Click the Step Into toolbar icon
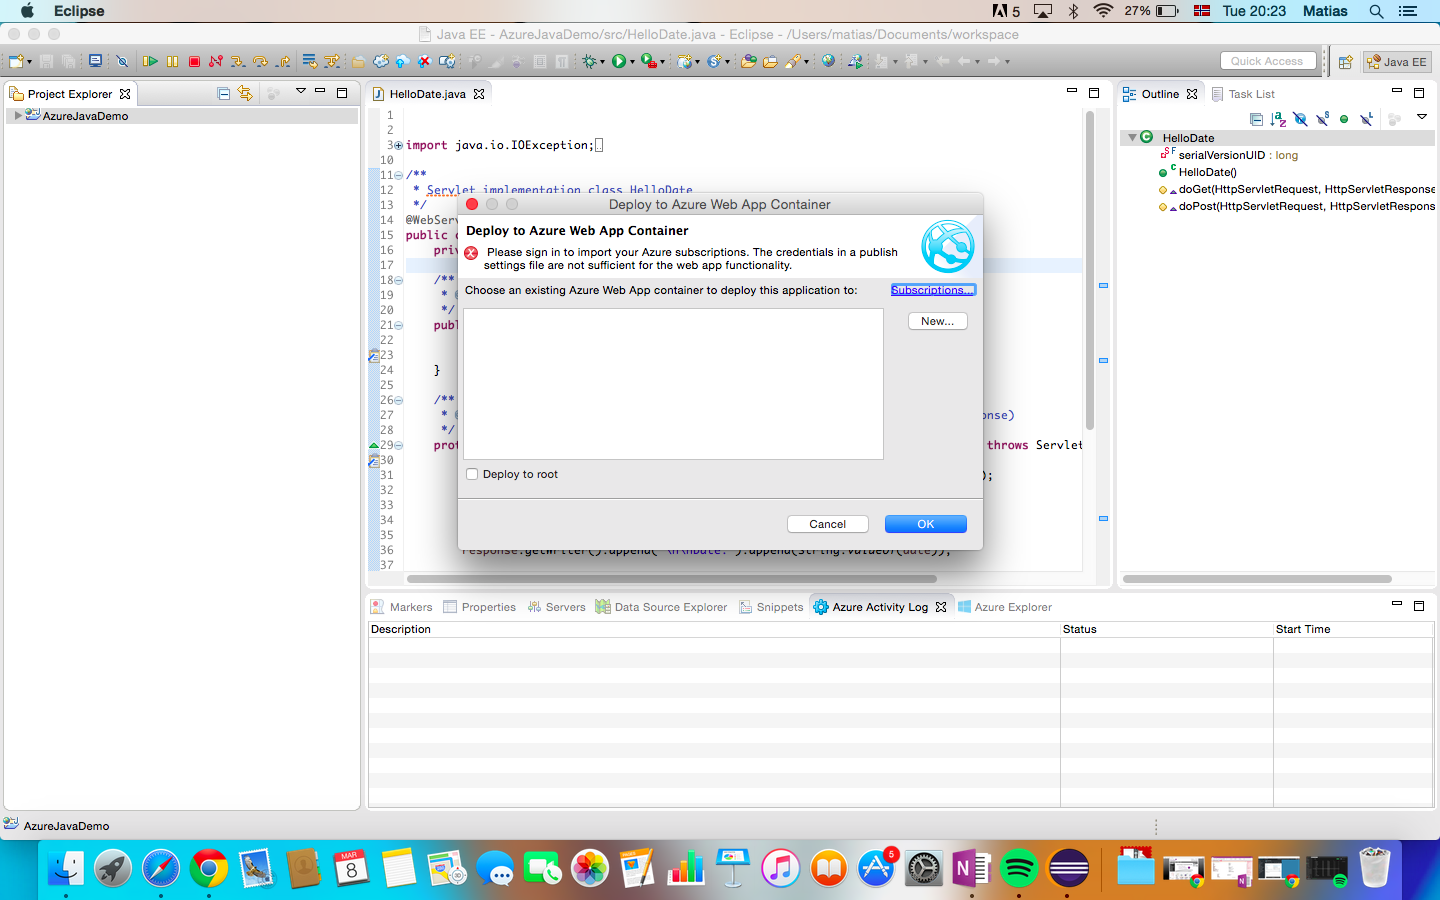 pyautogui.click(x=237, y=61)
